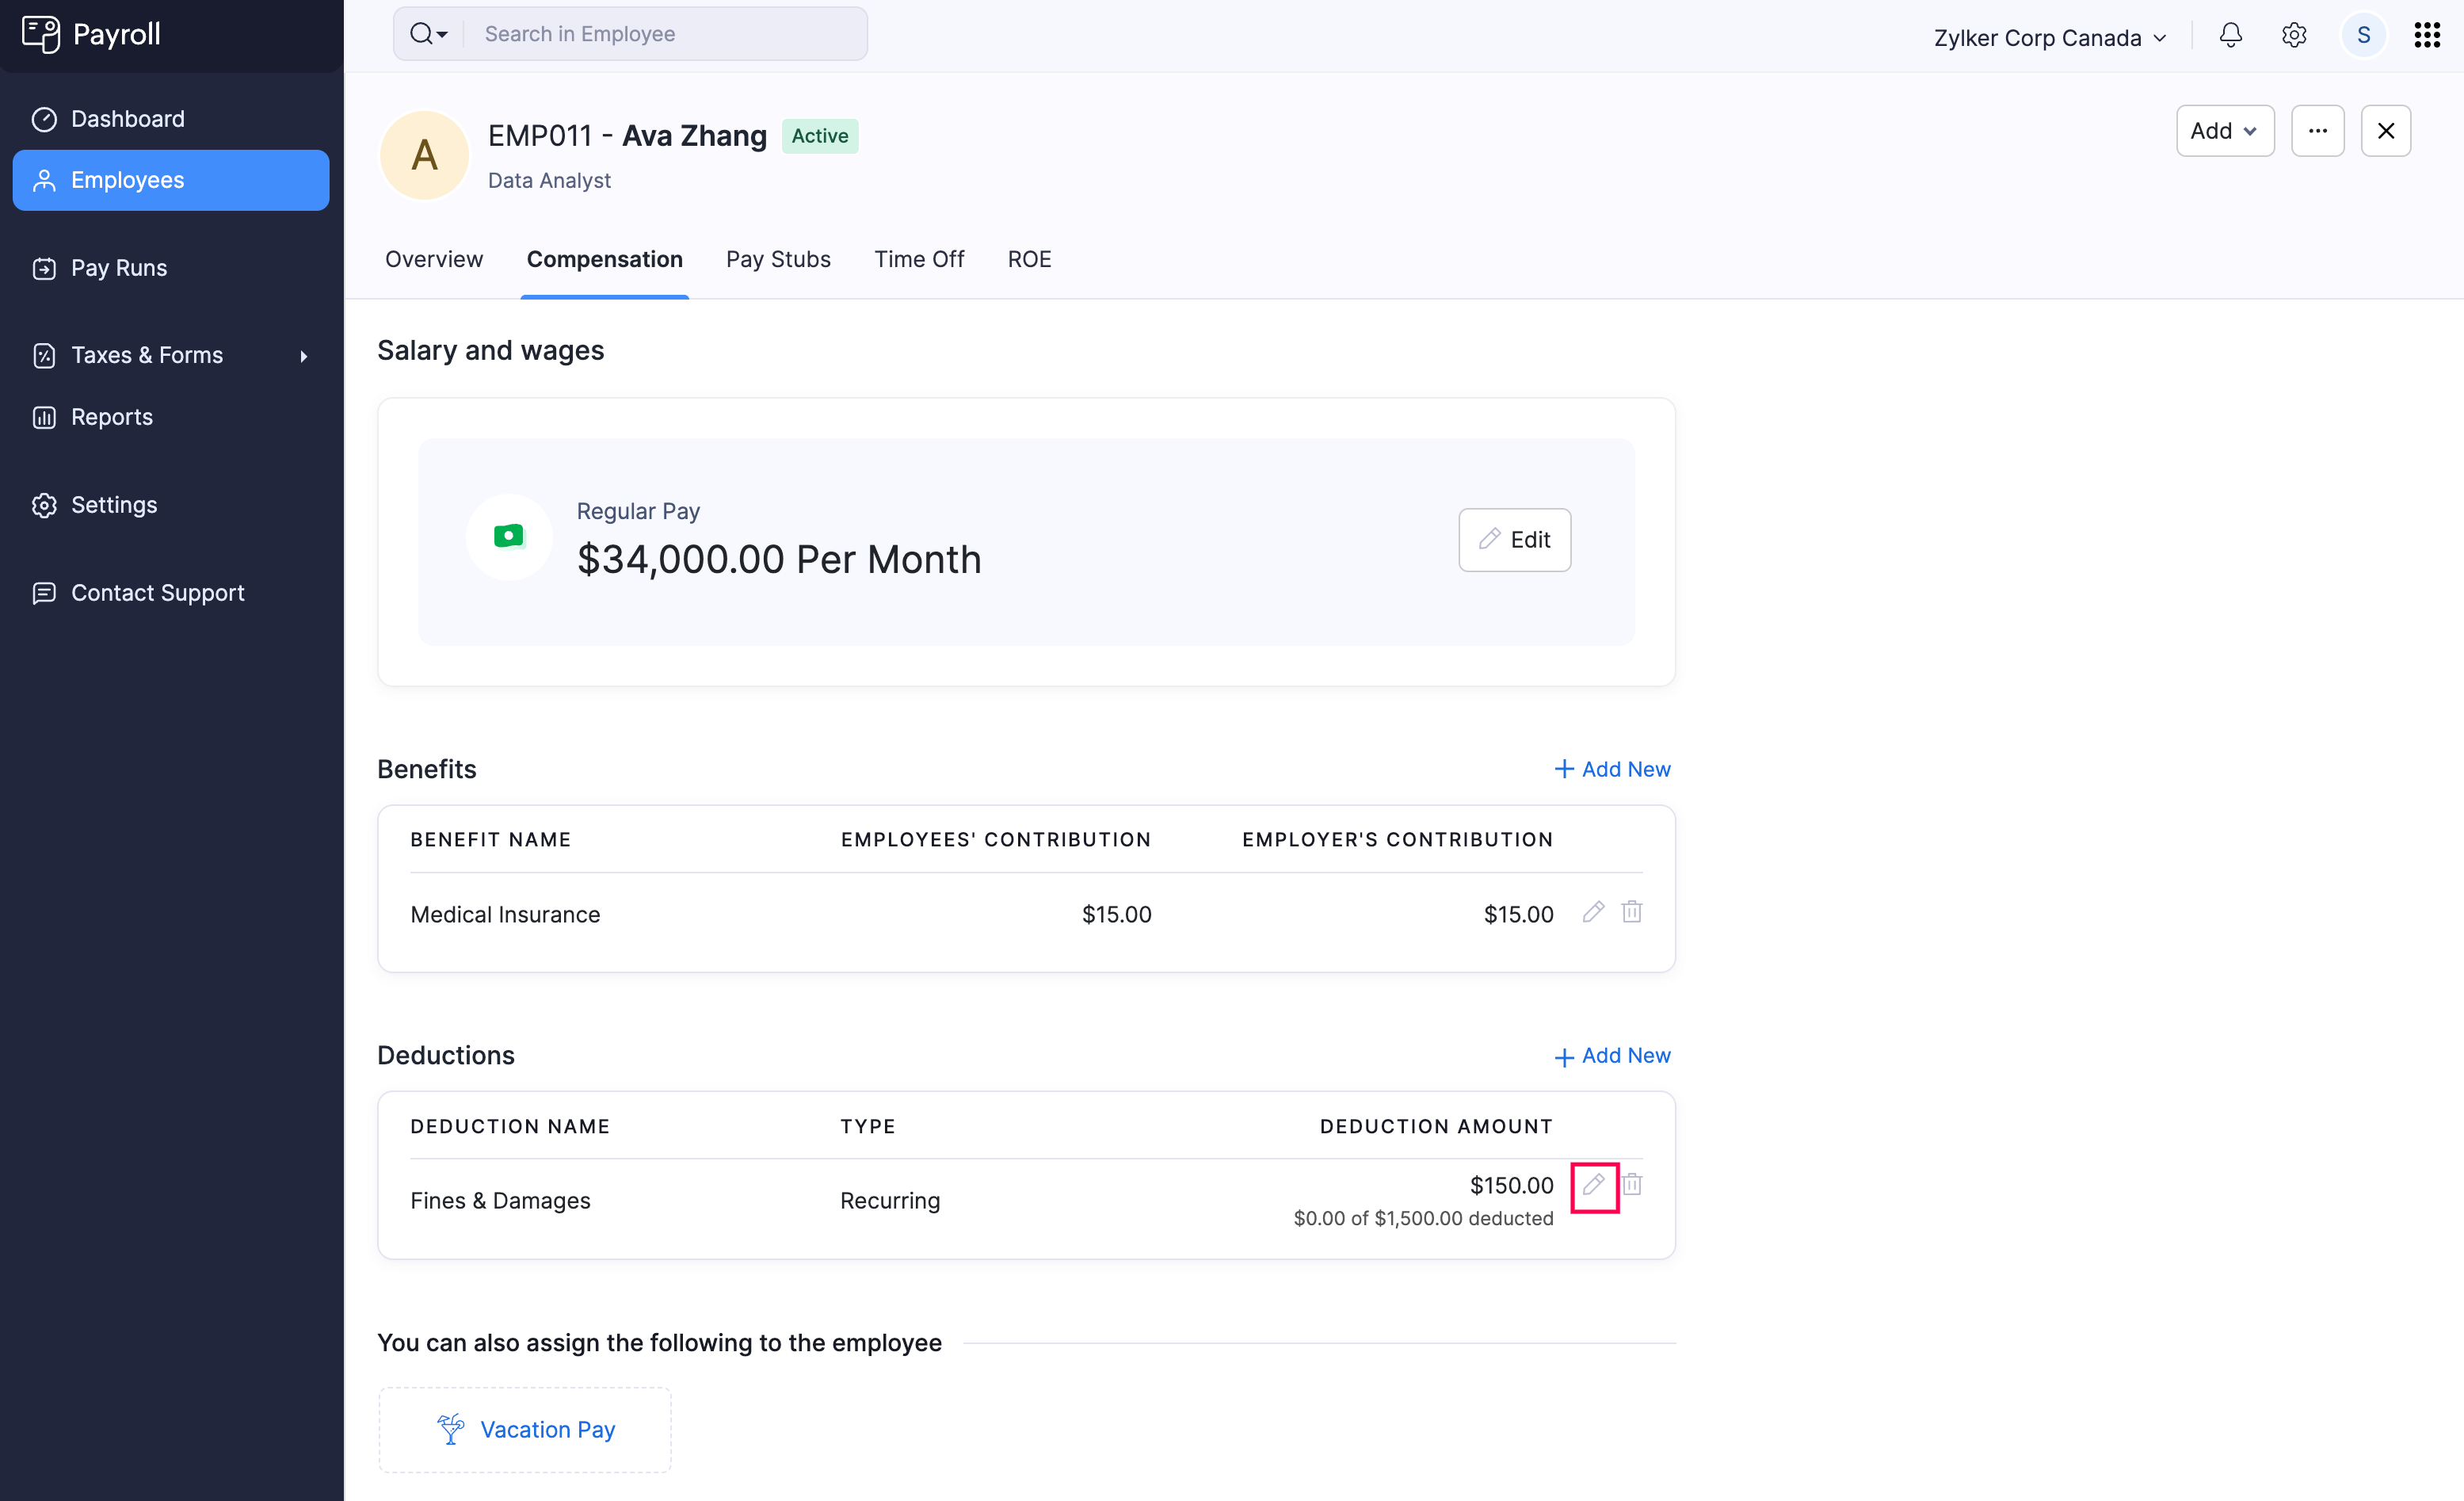
Task: Open Reports from the sidebar
Action: click(111, 417)
